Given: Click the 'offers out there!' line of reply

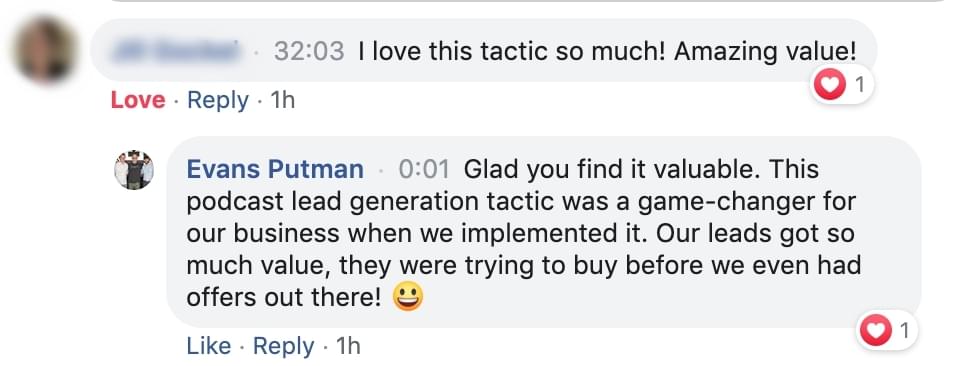Looking at the screenshot, I should pos(283,298).
